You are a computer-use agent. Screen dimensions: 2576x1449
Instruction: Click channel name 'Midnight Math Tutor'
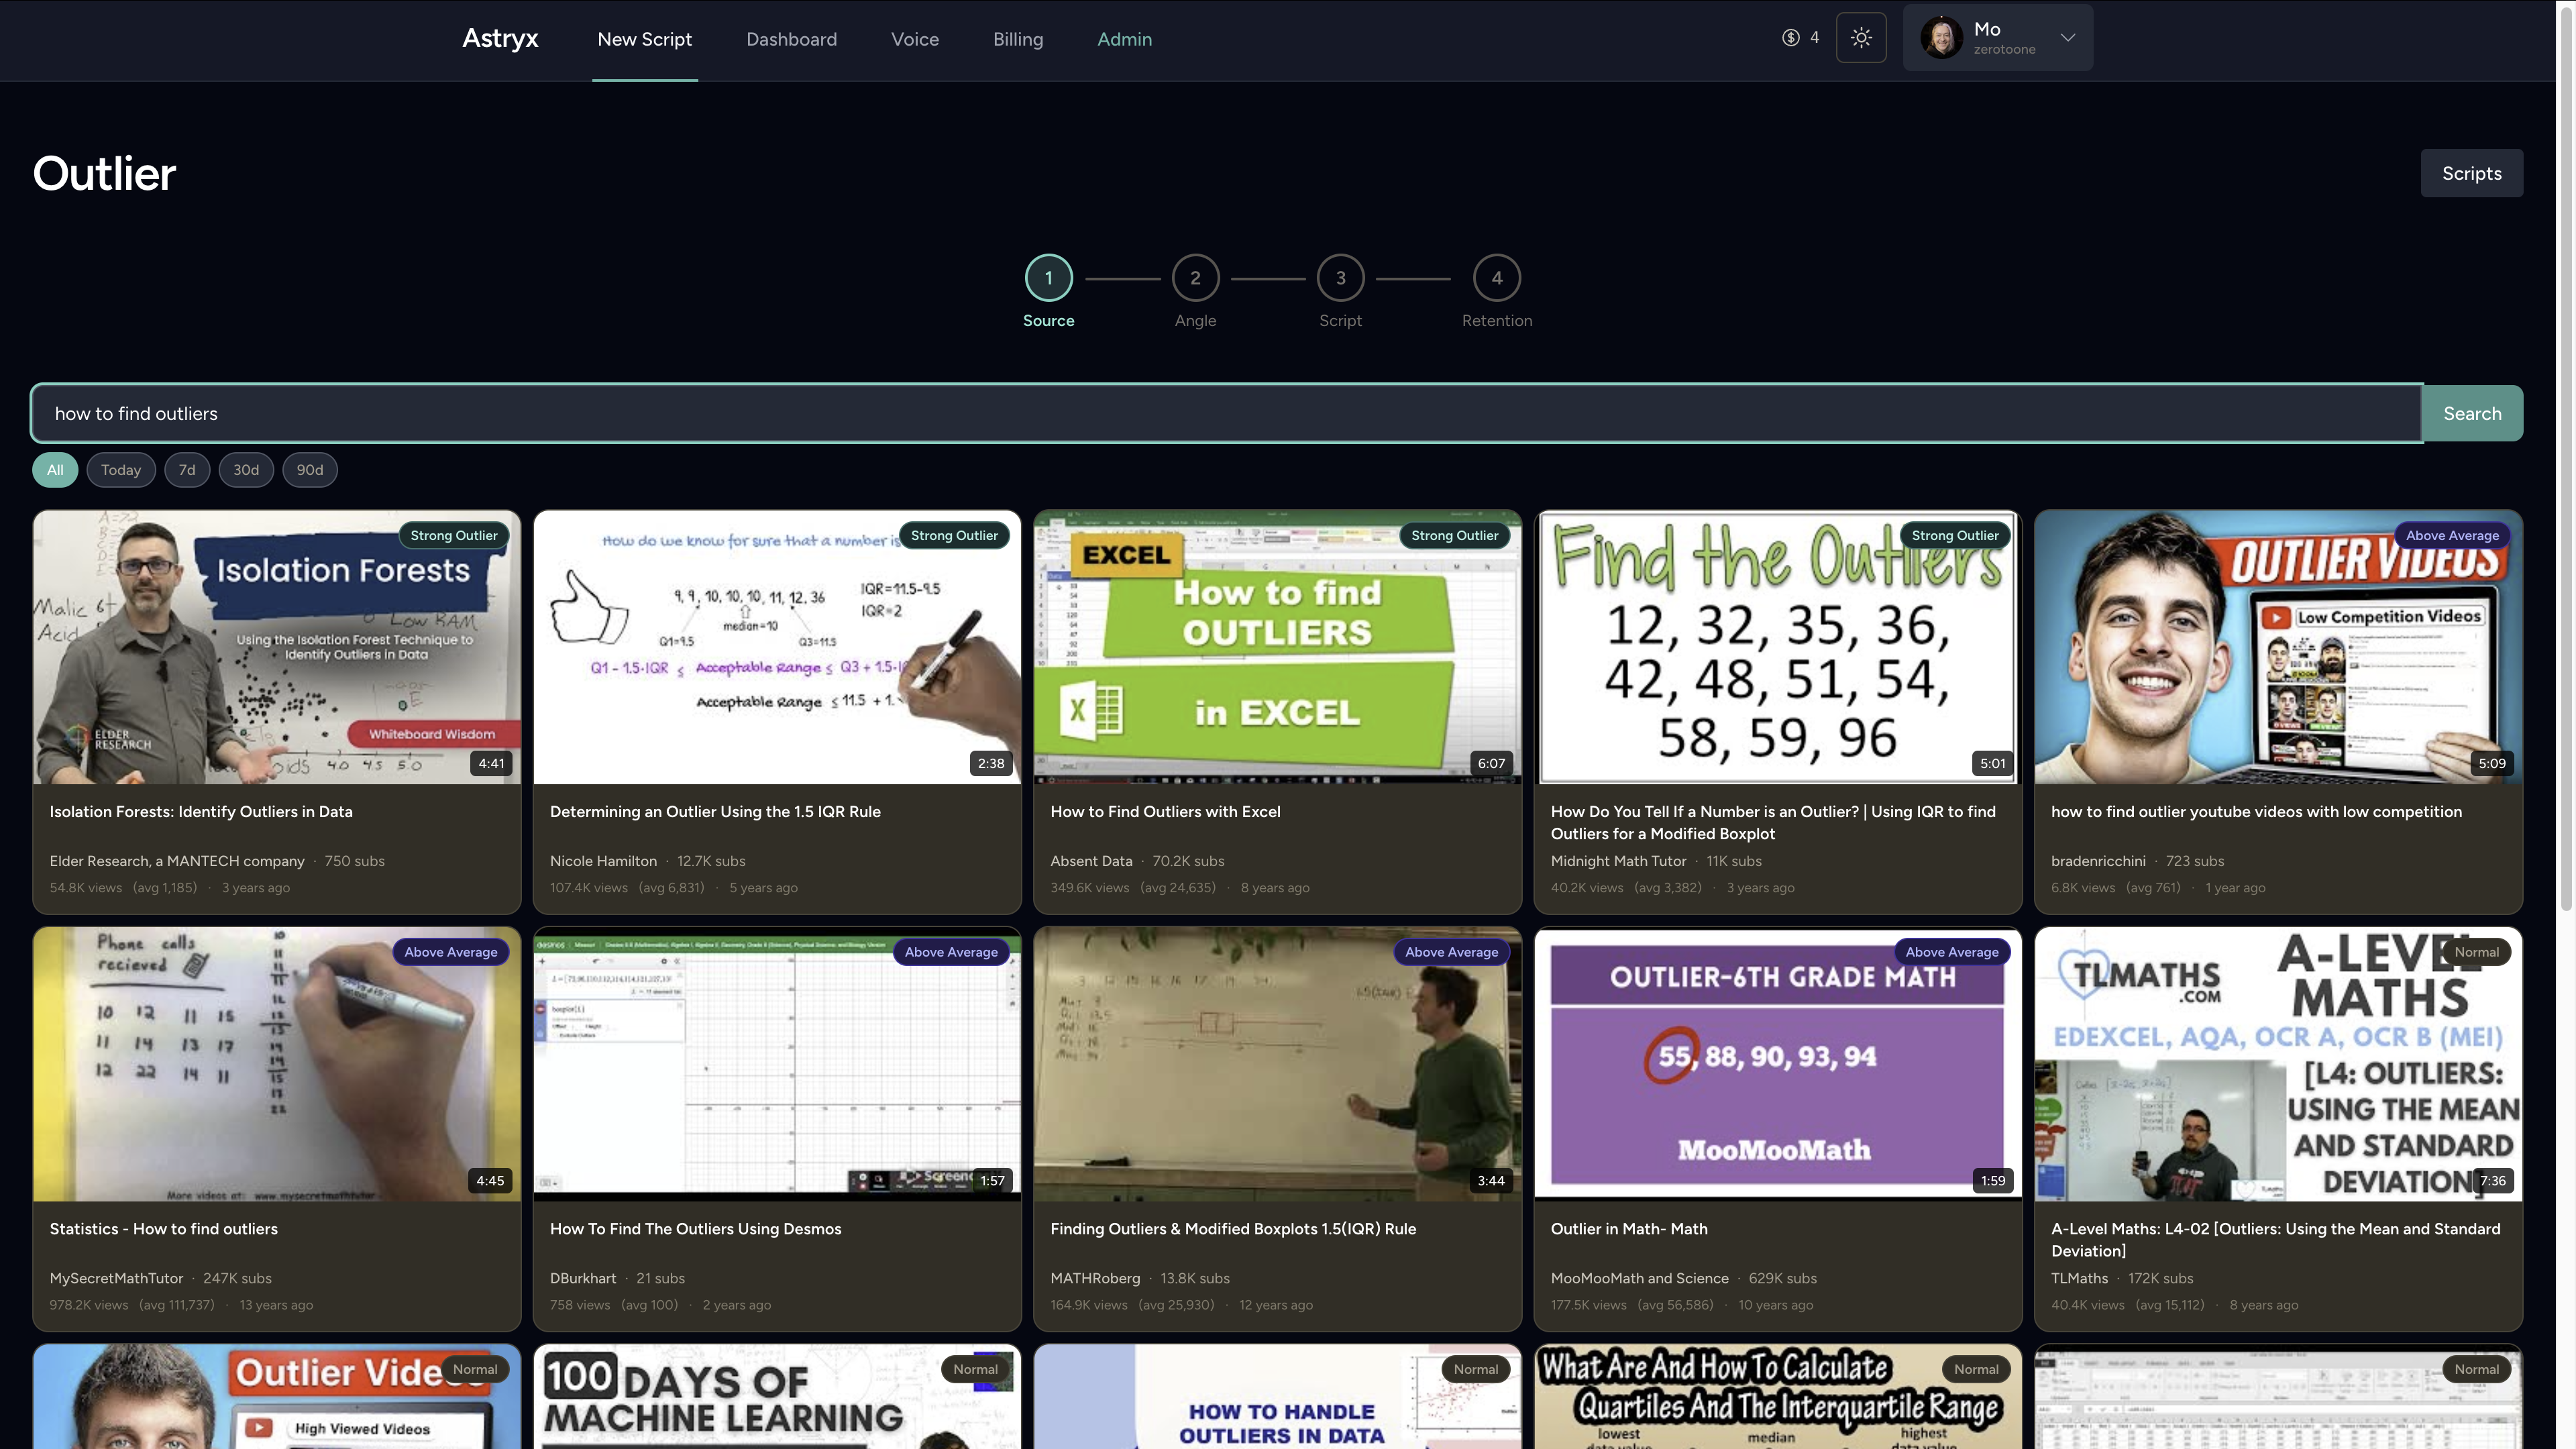1618,861
